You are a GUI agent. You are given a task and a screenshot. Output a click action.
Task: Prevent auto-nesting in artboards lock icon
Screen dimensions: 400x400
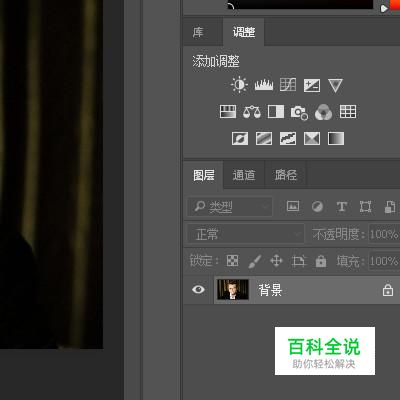pyautogui.click(x=298, y=261)
